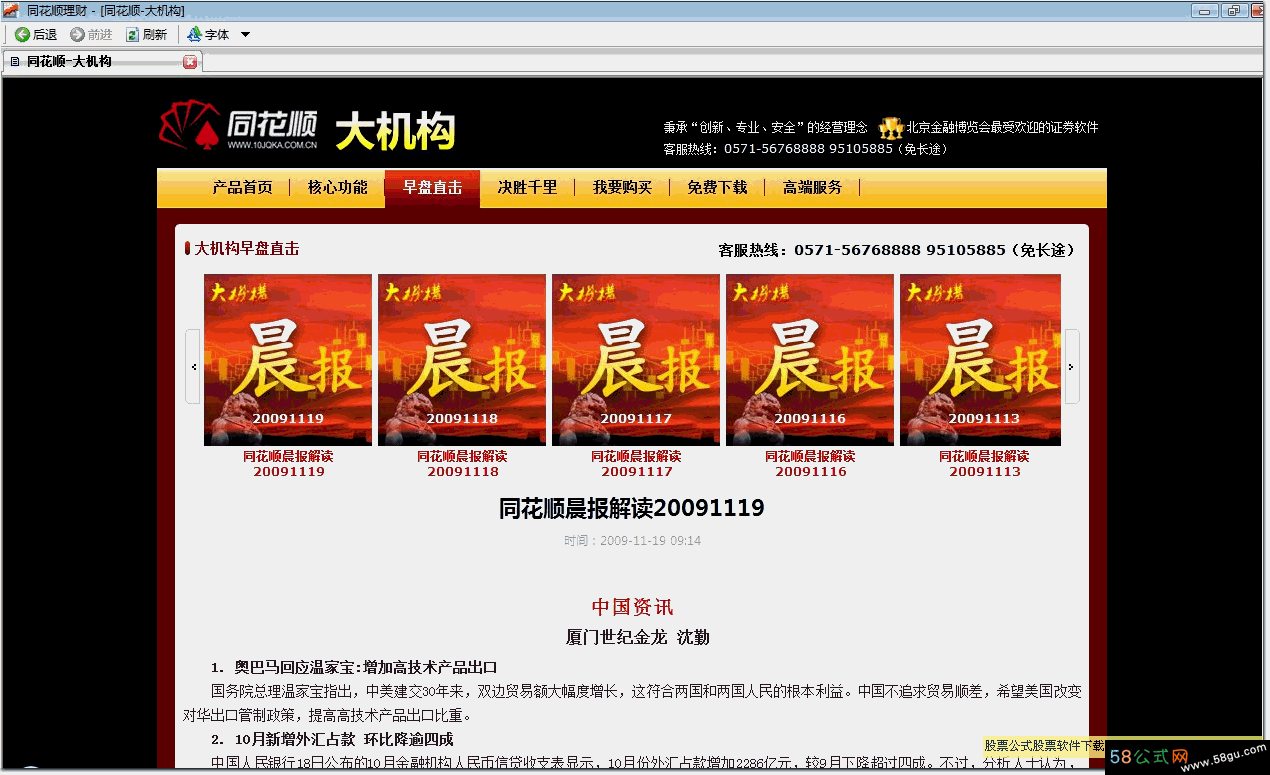This screenshot has width=1270, height=775.
Task: Open the 核心功能 navigation menu
Action: point(338,188)
